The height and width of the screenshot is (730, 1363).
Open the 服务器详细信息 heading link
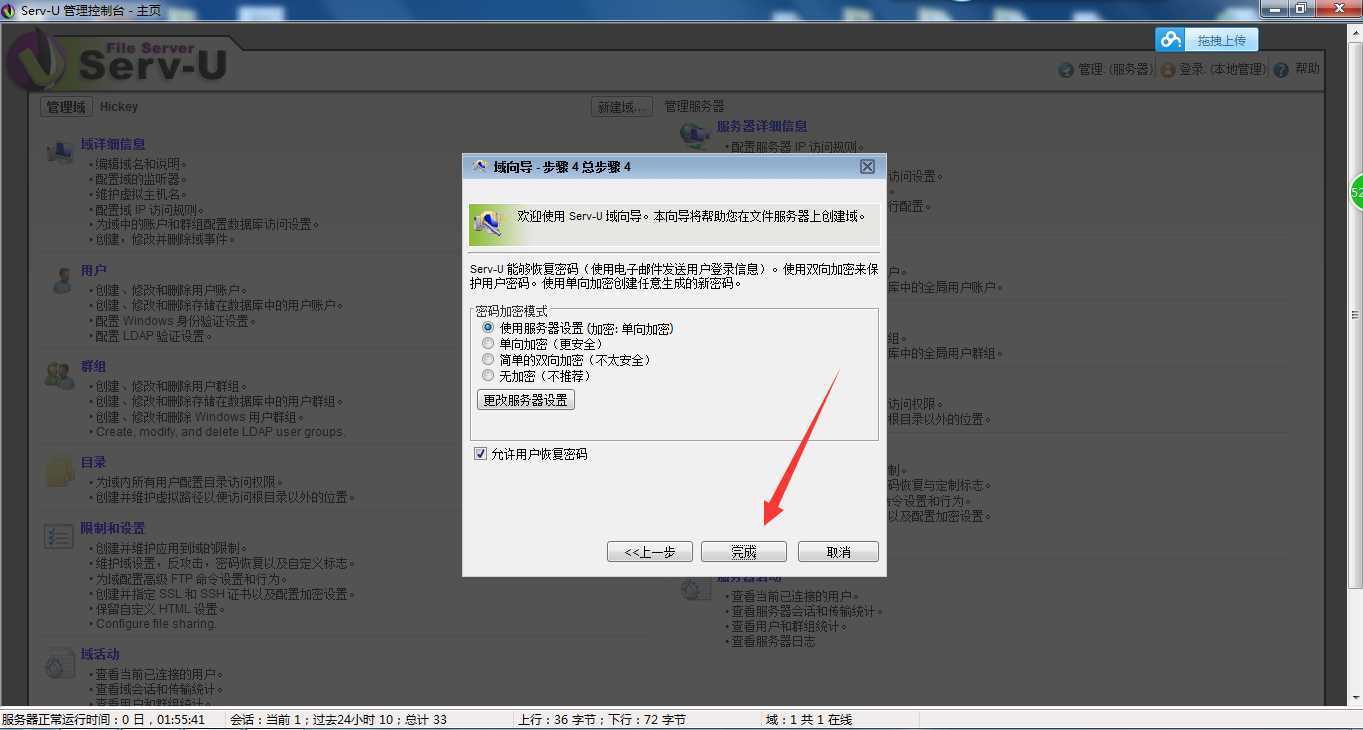762,126
